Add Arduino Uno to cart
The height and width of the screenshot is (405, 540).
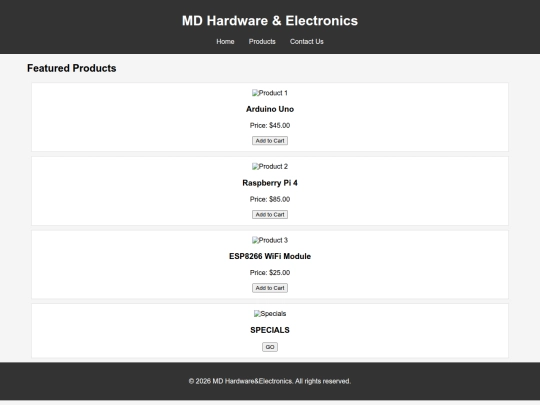pyautogui.click(x=270, y=141)
